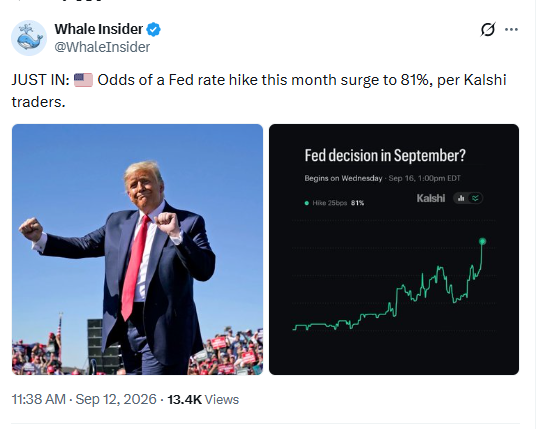Click the tweet text about Fed rate hike
This screenshot has width=542, height=429.
(x=259, y=91)
